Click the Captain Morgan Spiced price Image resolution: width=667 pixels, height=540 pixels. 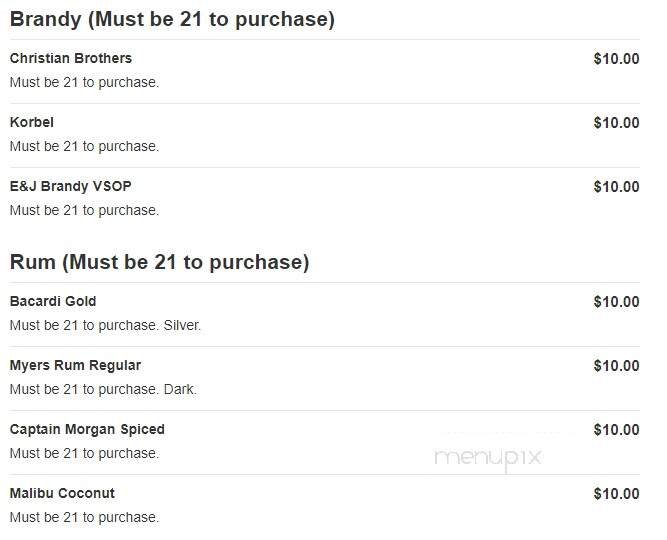[x=616, y=429]
